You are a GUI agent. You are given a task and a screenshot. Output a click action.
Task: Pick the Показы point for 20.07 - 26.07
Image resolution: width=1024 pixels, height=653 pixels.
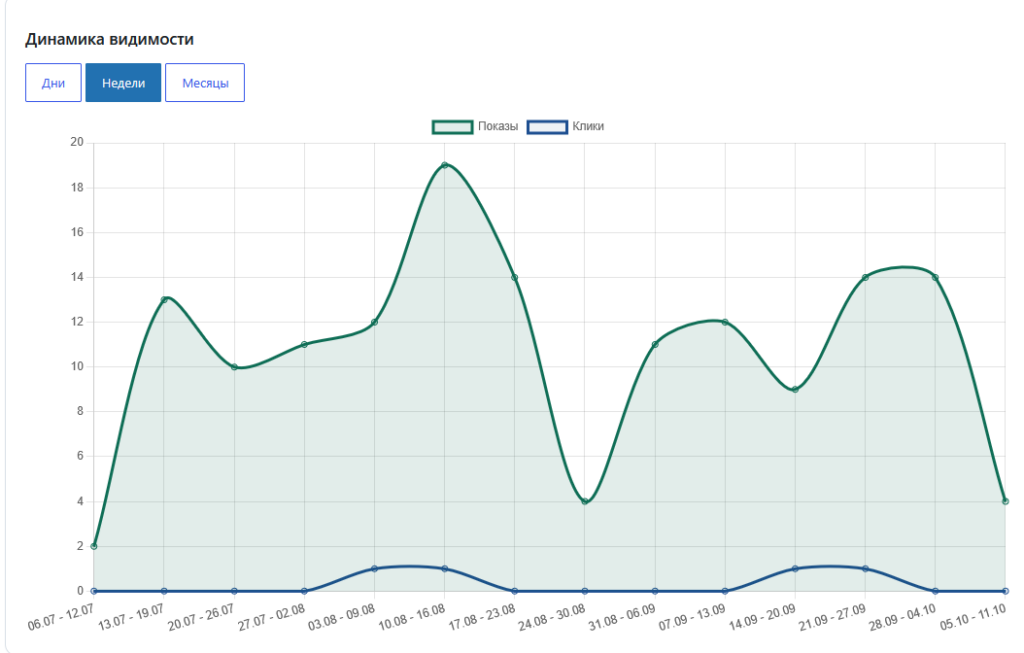[x=234, y=367]
